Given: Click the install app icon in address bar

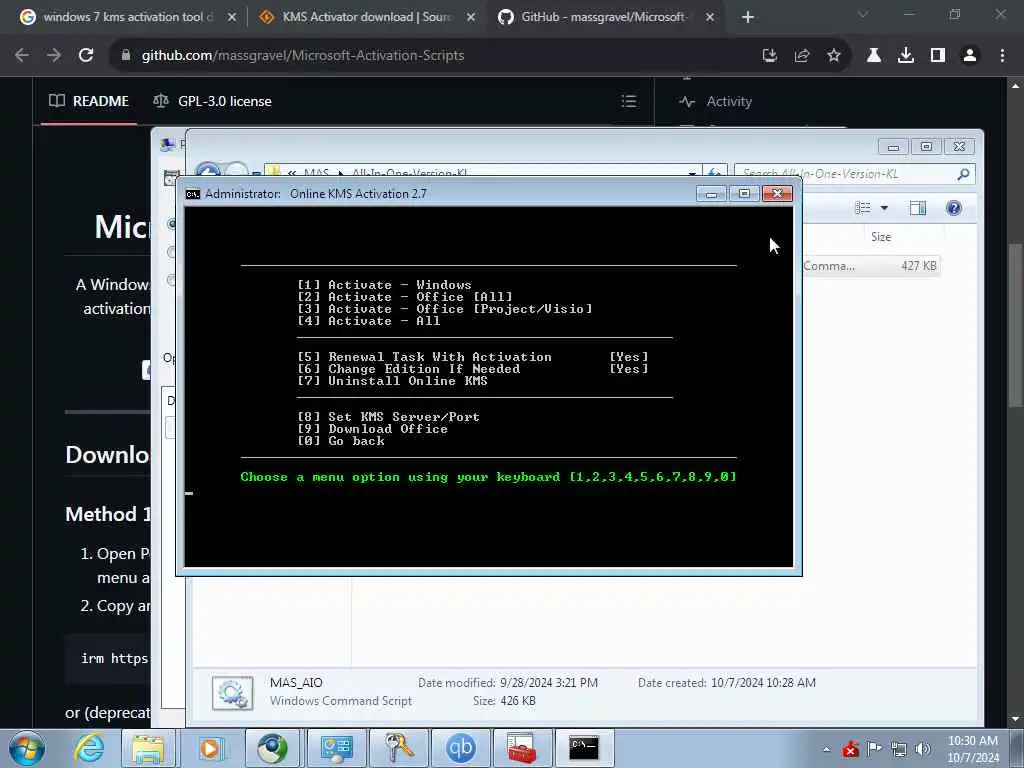Looking at the screenshot, I should 770,56.
